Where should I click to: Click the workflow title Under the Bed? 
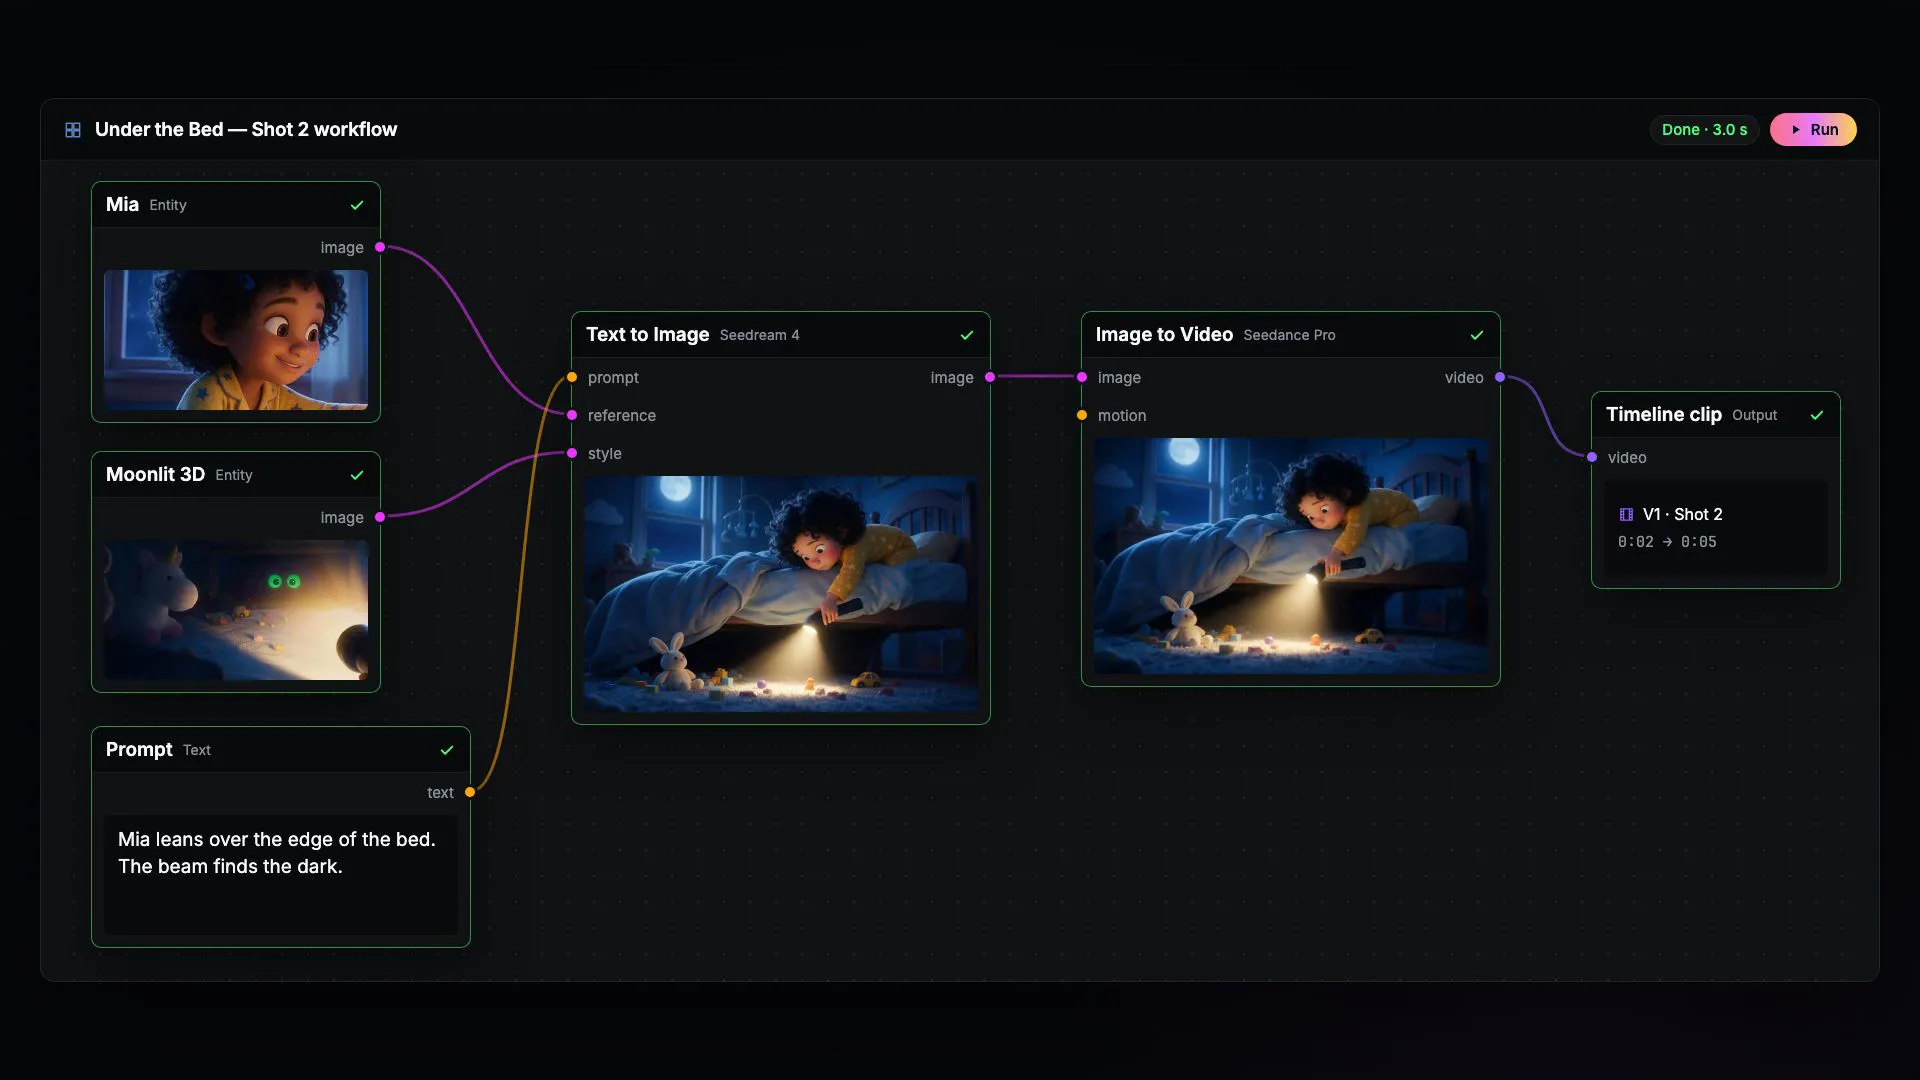(246, 130)
